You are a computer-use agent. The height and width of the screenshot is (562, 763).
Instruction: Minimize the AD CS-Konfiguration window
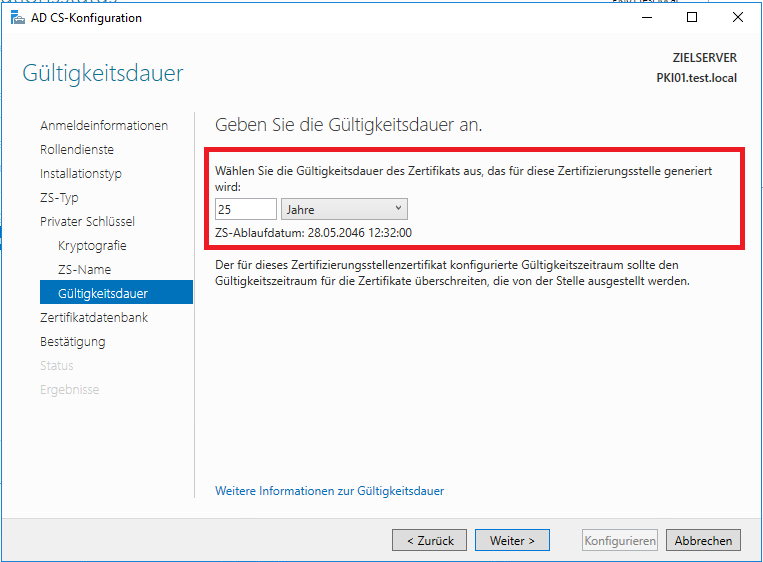(x=646, y=18)
